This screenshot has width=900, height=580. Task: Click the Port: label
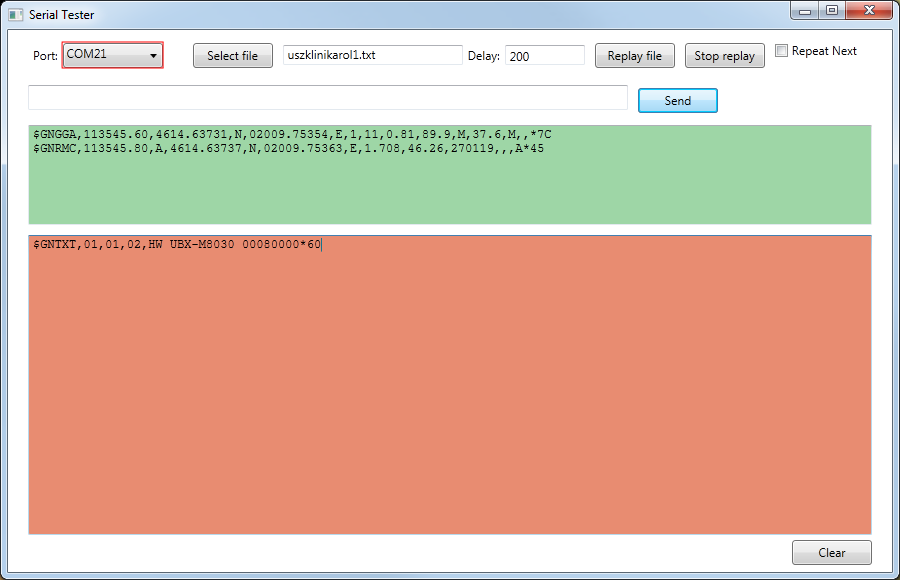[45, 56]
